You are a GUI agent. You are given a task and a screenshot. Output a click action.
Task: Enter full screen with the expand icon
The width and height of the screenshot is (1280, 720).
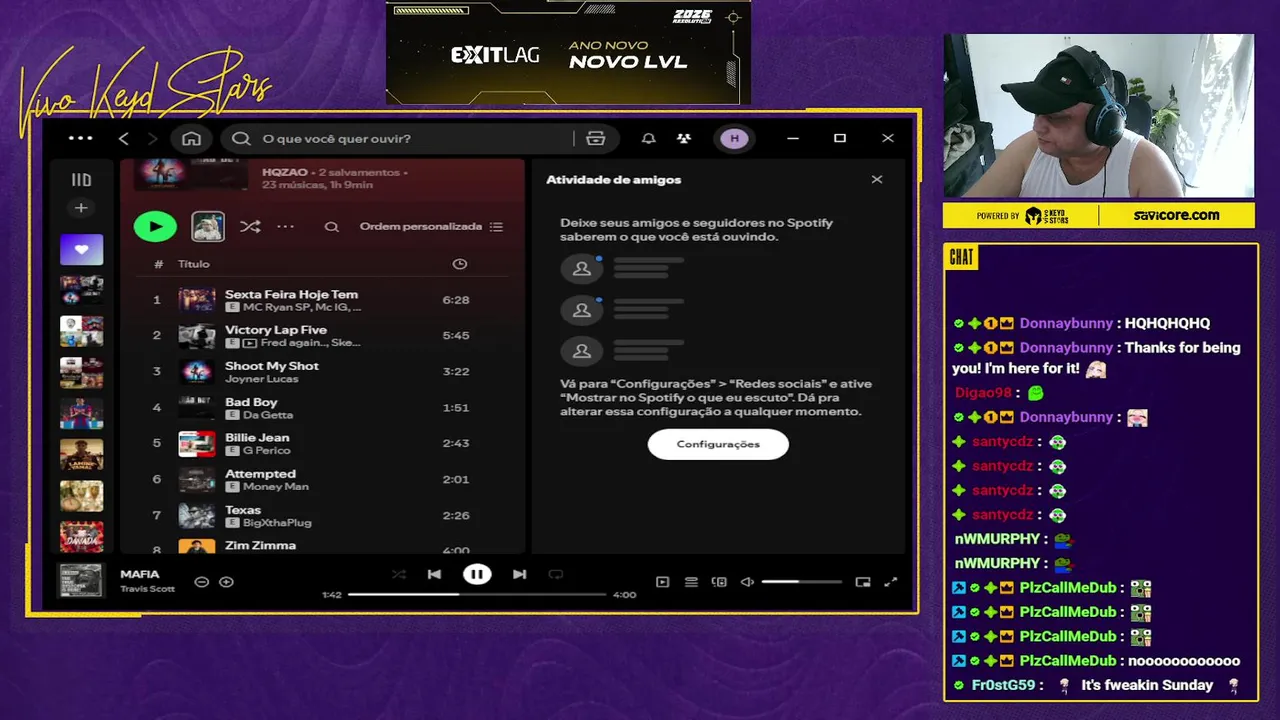click(x=891, y=582)
